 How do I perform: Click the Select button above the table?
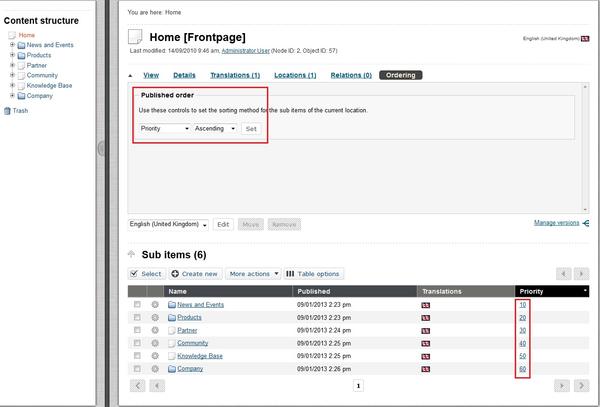point(147,274)
